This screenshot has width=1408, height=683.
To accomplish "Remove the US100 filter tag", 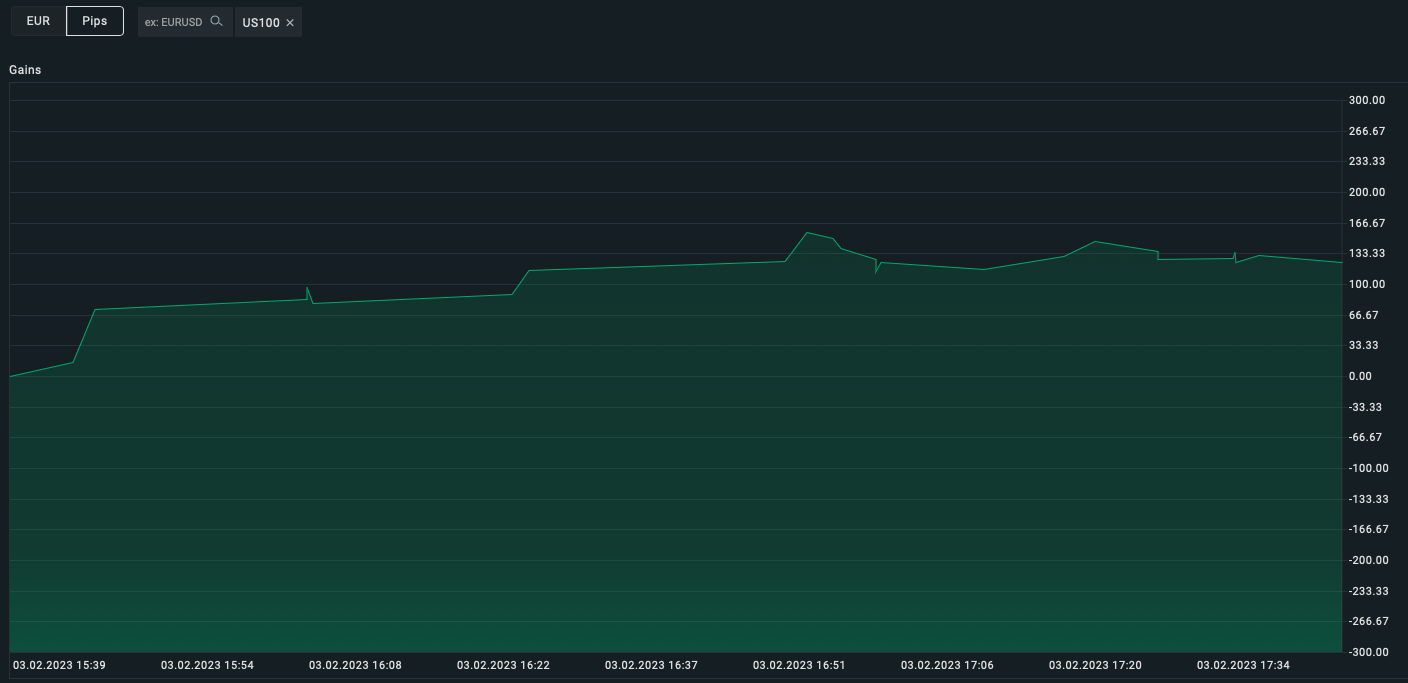I will click(x=290, y=23).
